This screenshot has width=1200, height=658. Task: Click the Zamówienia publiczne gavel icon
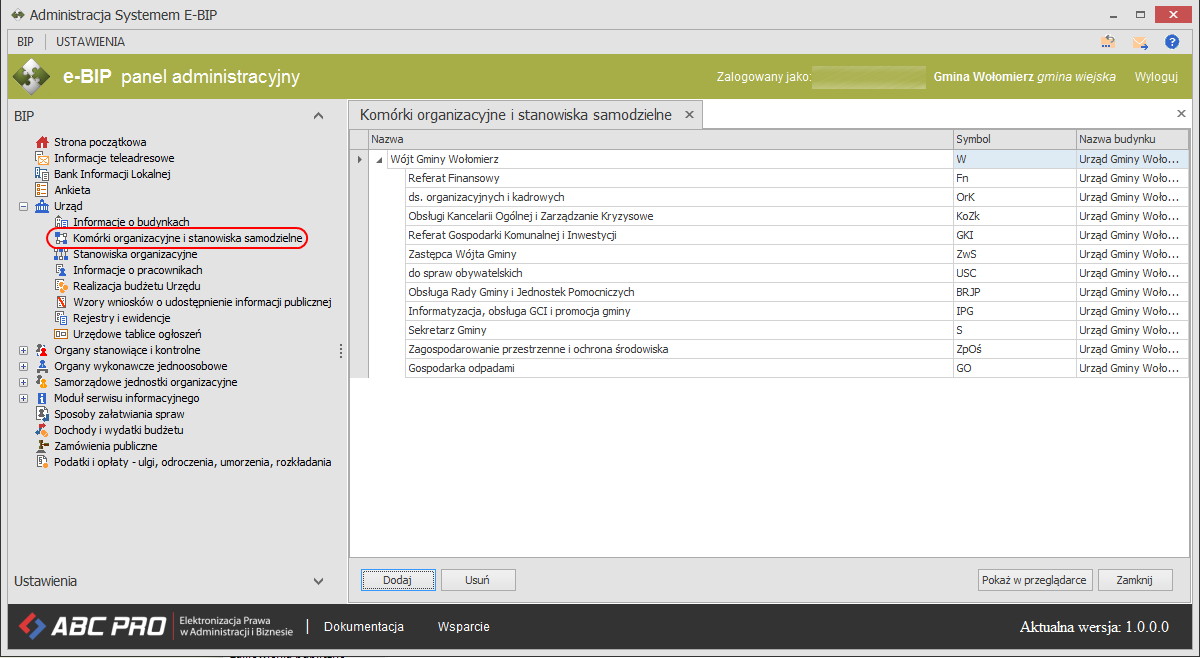tap(42, 446)
